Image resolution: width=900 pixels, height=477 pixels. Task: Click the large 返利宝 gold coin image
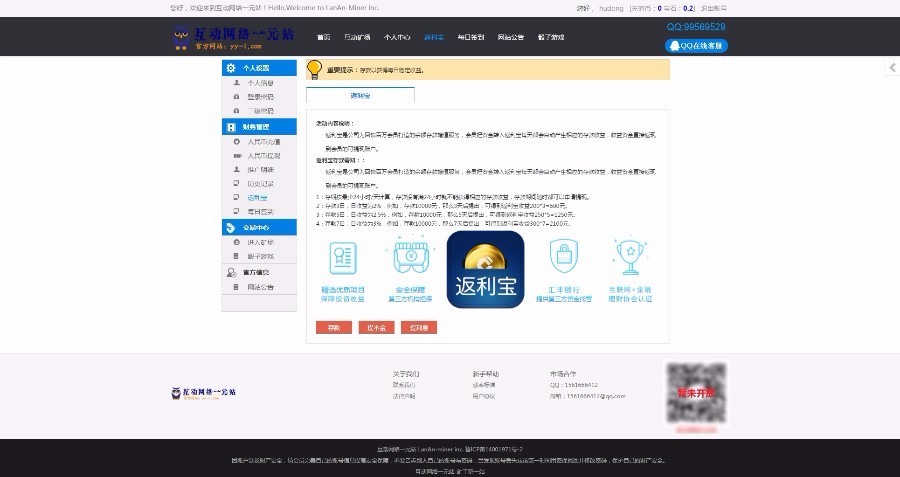pos(486,270)
